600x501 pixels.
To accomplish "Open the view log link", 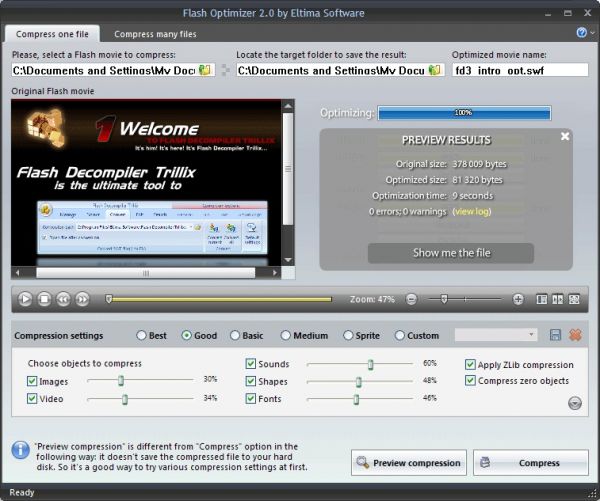I will click(x=471, y=211).
